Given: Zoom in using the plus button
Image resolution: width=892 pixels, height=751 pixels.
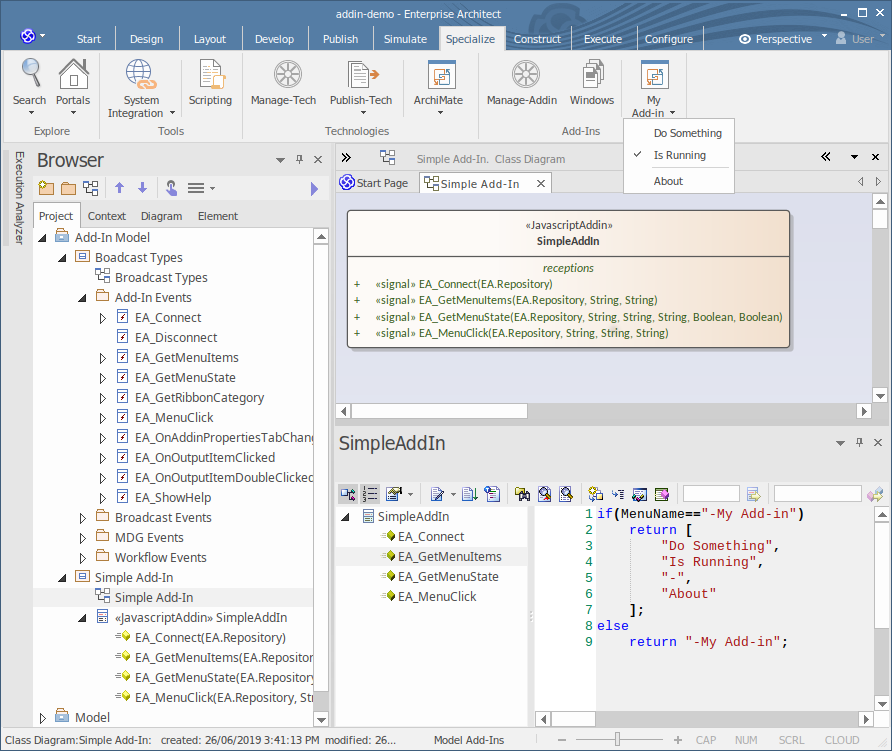Looking at the screenshot, I should click(x=678, y=740).
